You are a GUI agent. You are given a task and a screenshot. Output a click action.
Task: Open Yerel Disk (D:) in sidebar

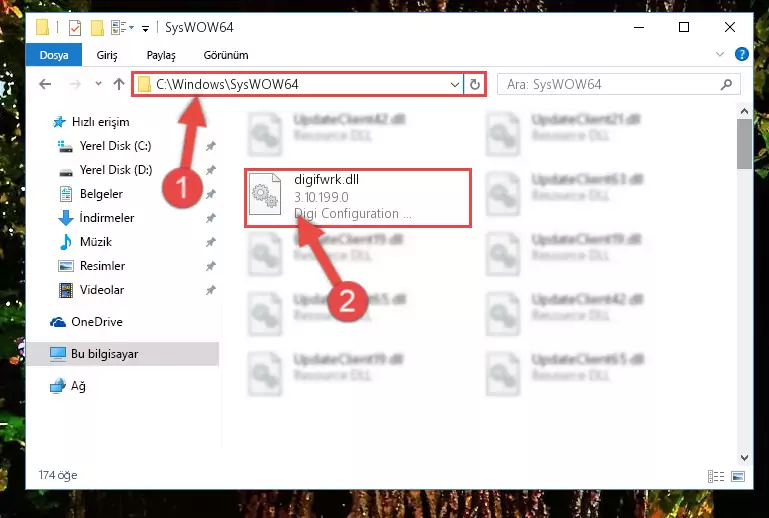click(x=116, y=170)
